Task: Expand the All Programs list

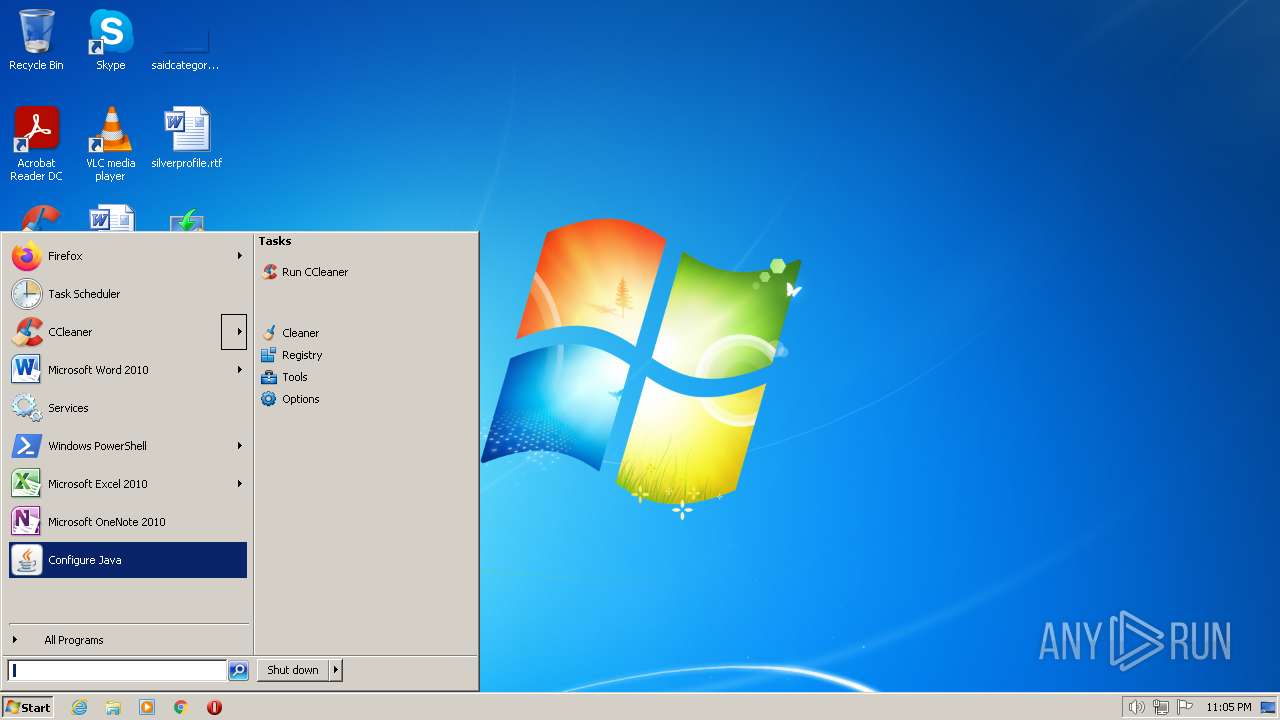Action: point(128,640)
